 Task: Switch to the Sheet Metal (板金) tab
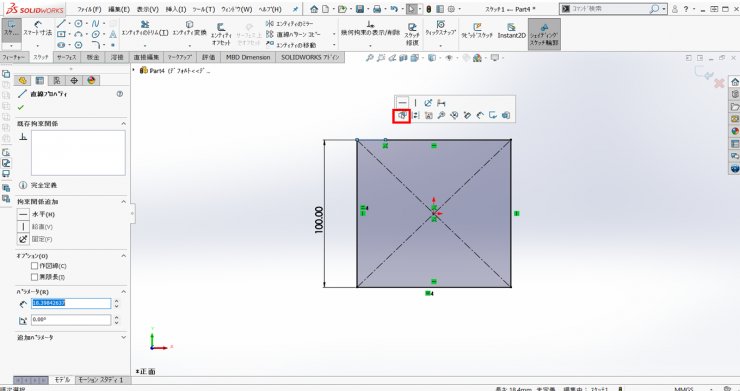93,58
